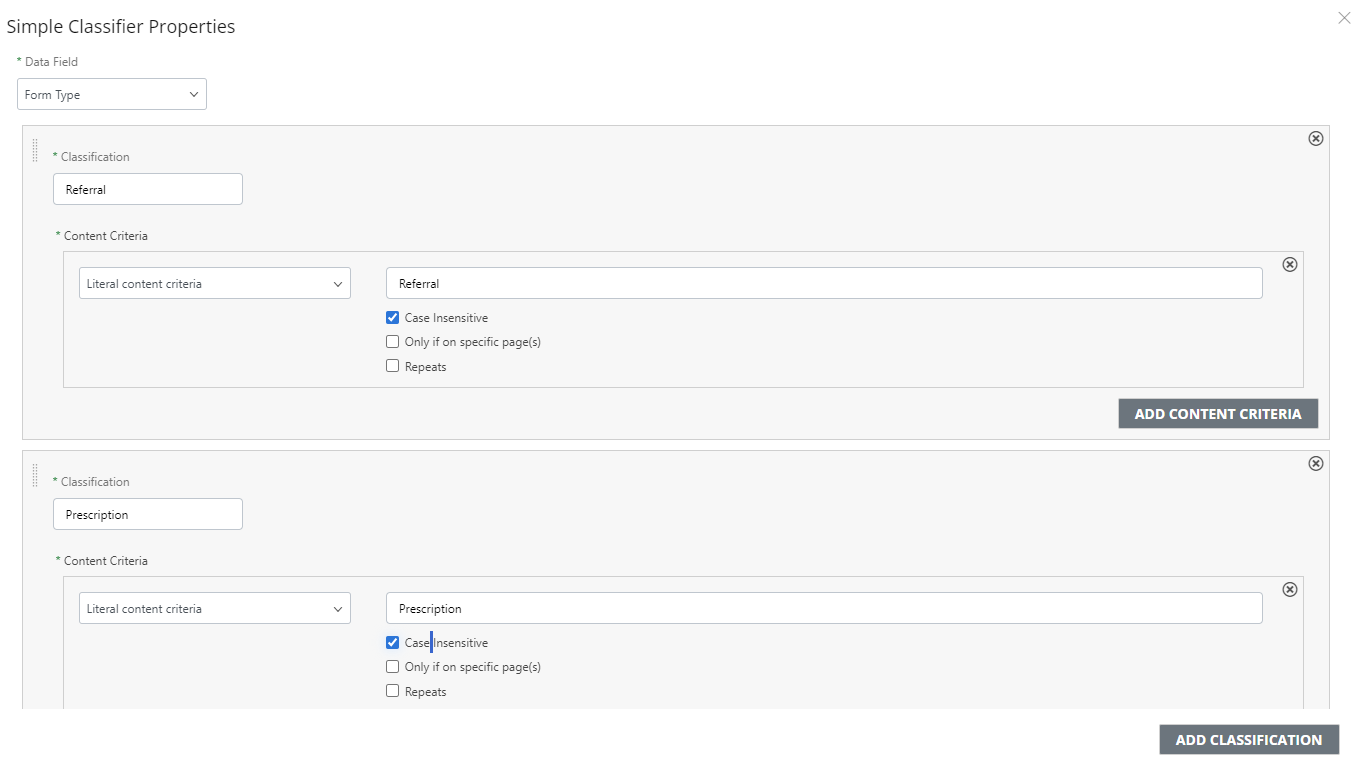The width and height of the screenshot is (1358, 776).
Task: Click the Prescription content criteria text field
Action: pos(824,609)
